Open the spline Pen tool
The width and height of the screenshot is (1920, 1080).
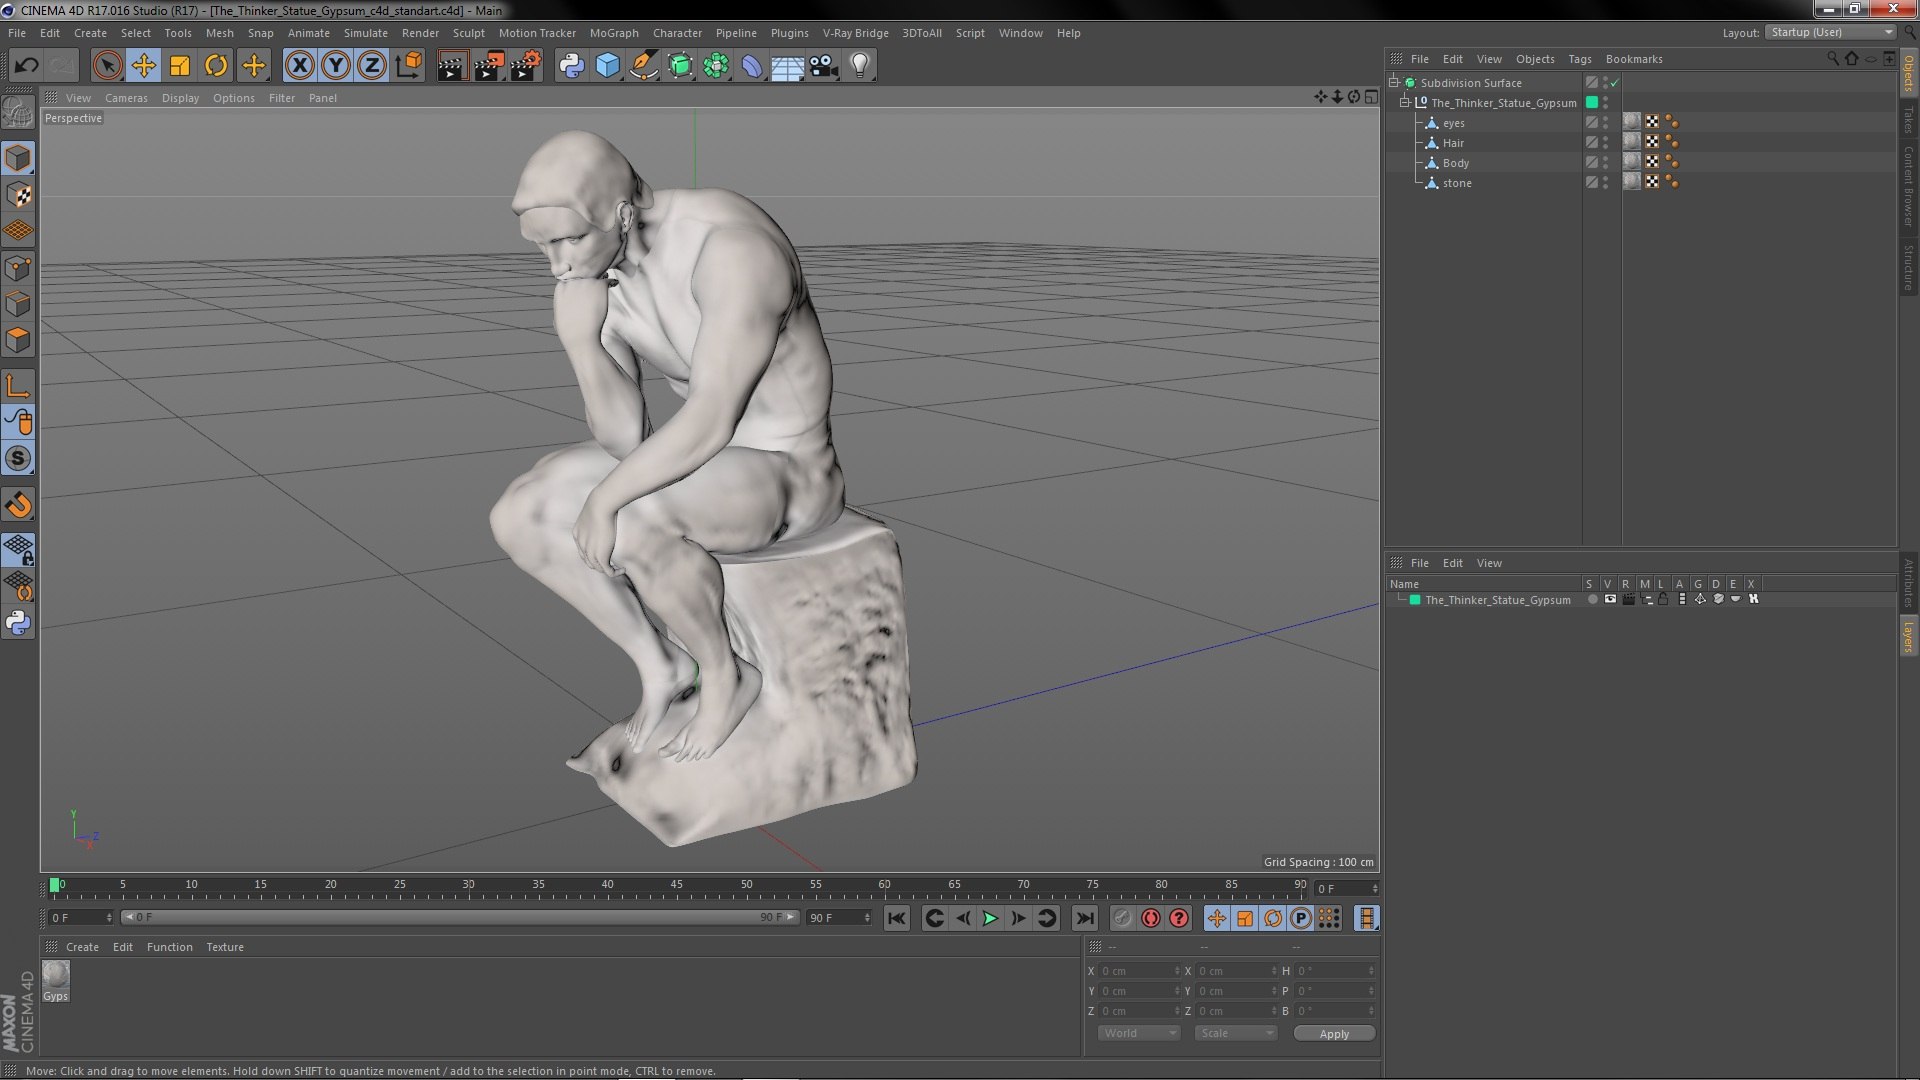[644, 66]
